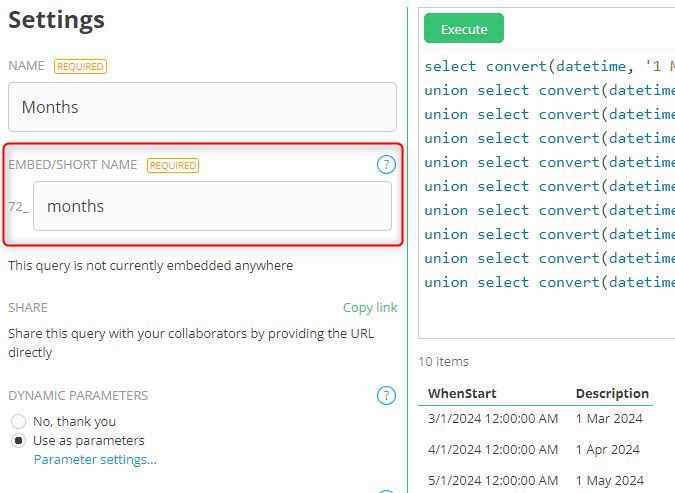The height and width of the screenshot is (493, 675).
Task: Select the 3/1/2024 12:00:00 AM cell
Action: tap(493, 418)
